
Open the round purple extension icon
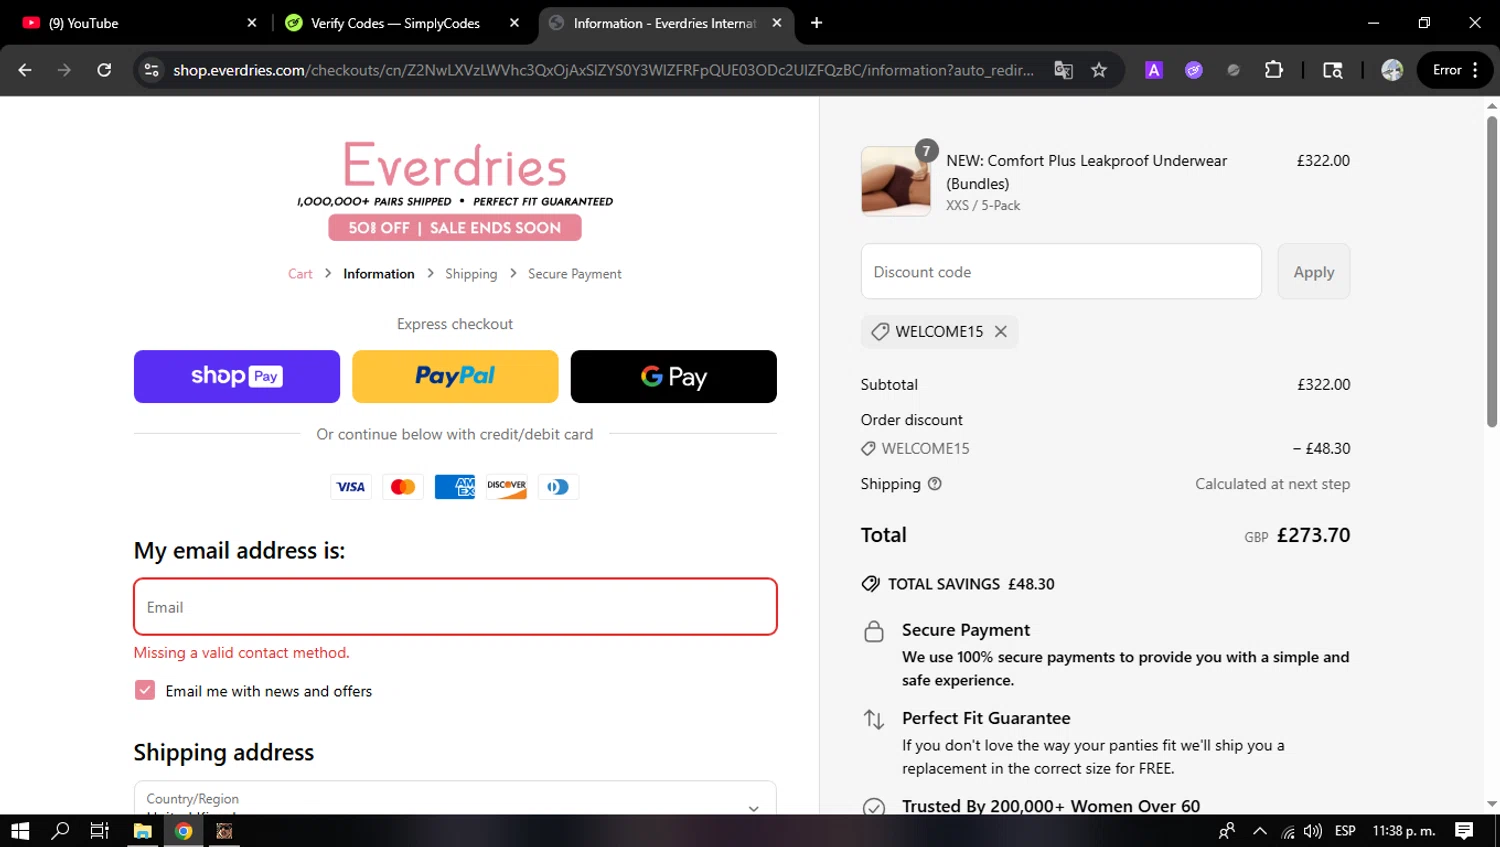(1193, 70)
